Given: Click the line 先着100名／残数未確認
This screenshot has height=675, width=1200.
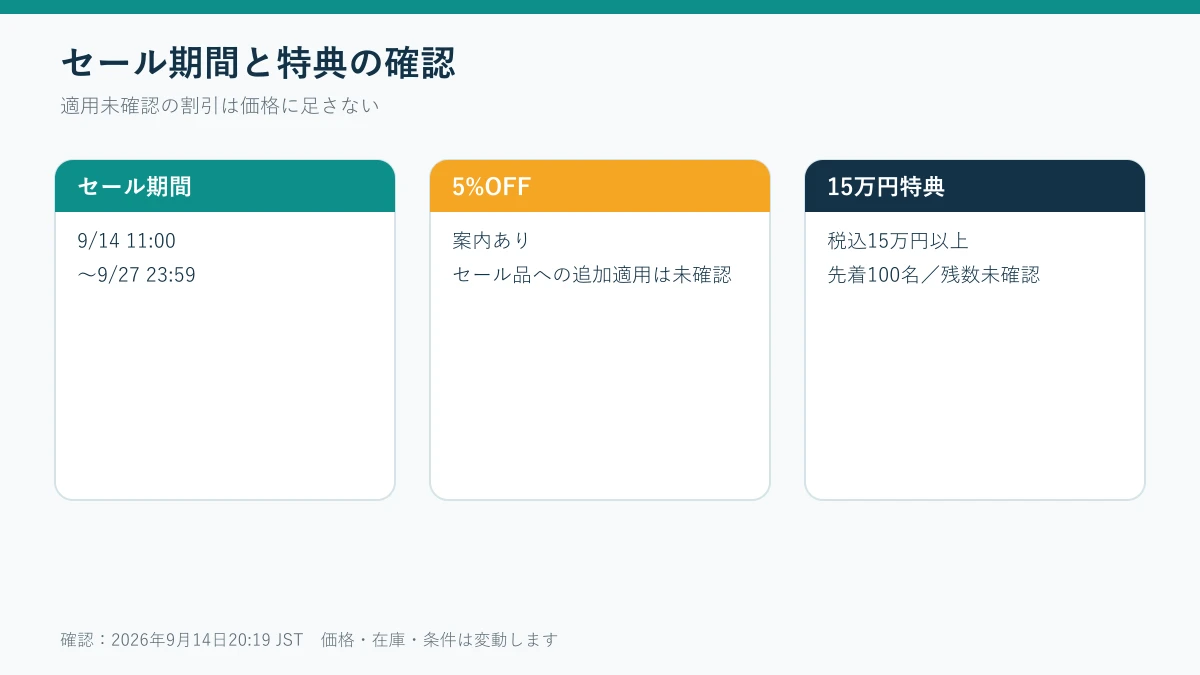Looking at the screenshot, I should point(934,274).
